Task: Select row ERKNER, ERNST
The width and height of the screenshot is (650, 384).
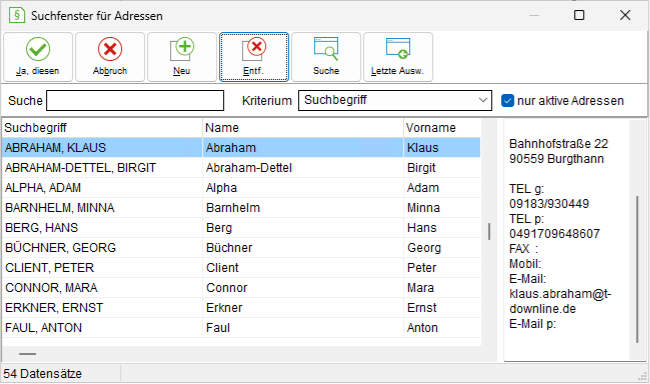Action: click(241, 307)
